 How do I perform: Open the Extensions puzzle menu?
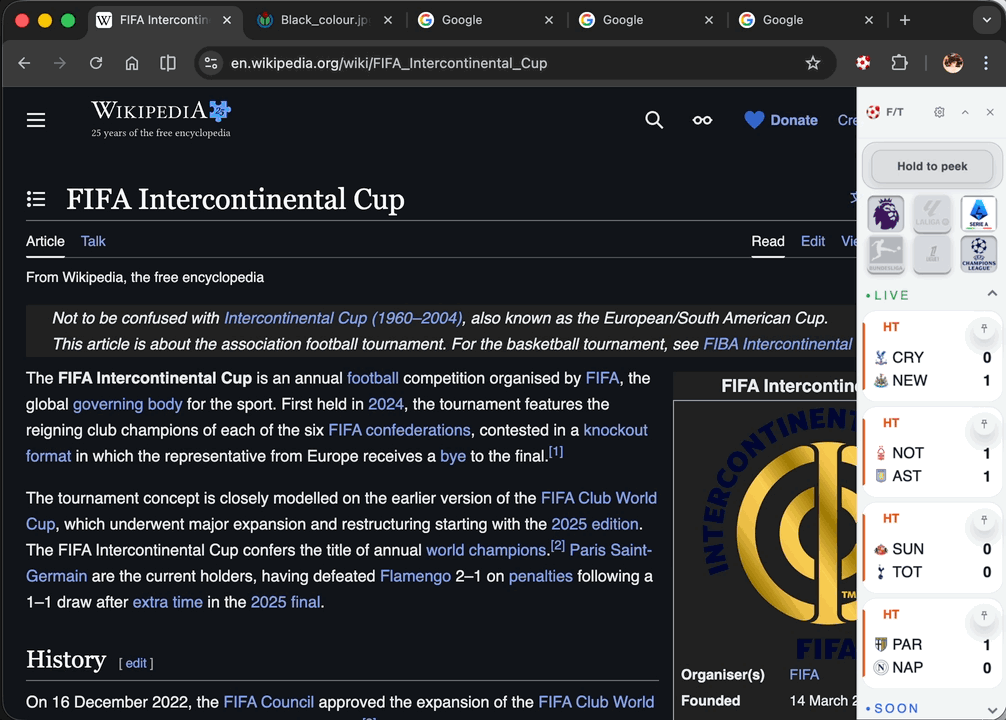point(899,63)
